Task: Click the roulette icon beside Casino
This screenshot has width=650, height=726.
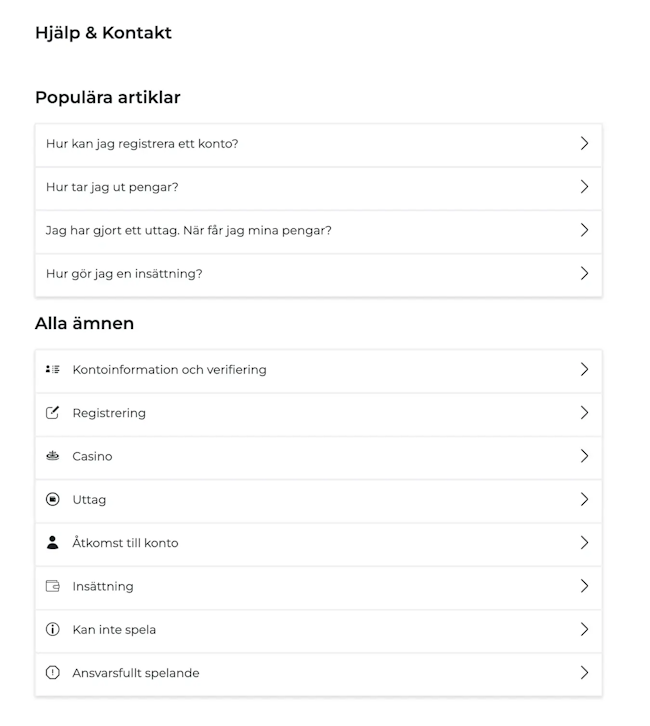Action: tap(53, 456)
